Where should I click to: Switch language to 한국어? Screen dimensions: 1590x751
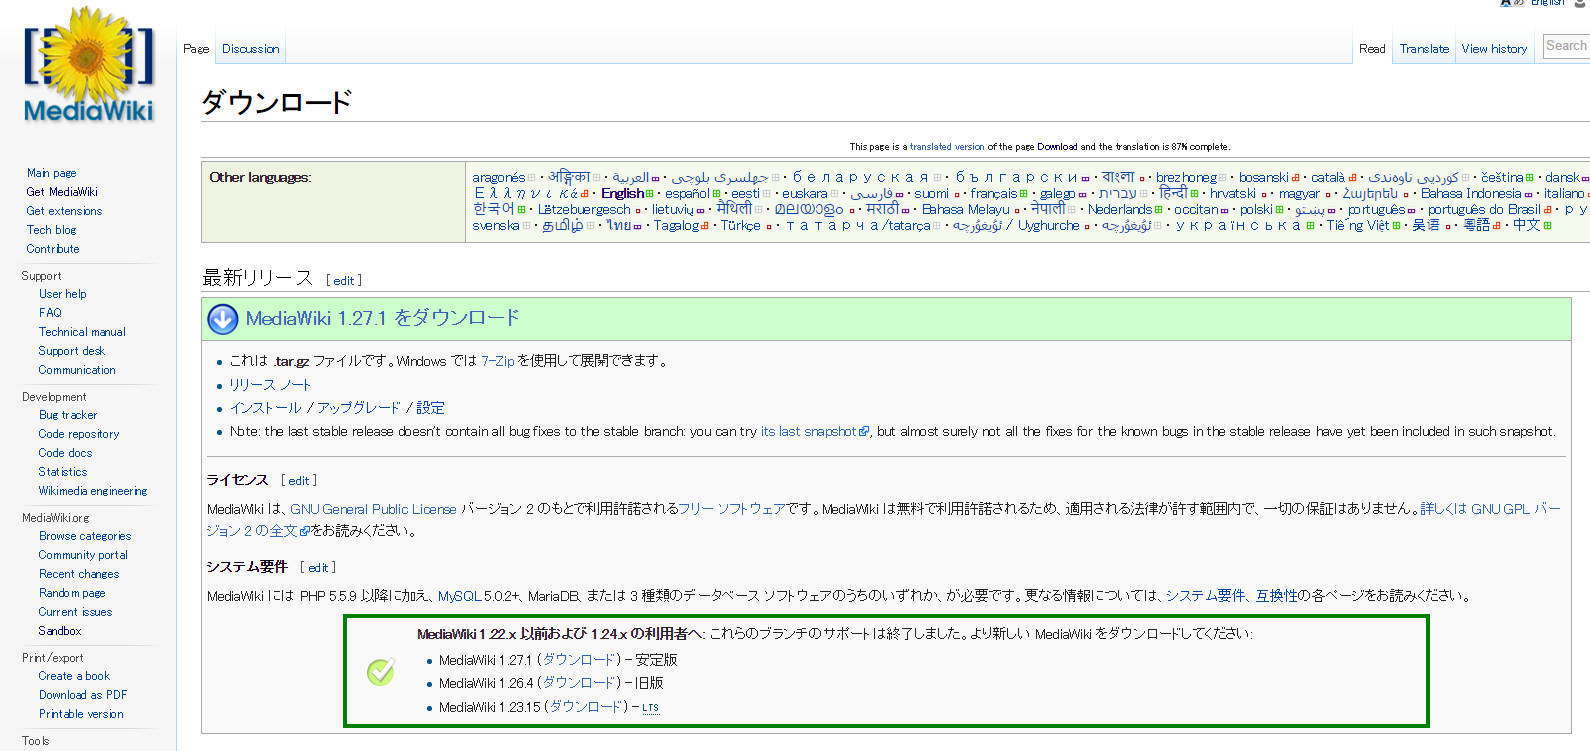[494, 210]
